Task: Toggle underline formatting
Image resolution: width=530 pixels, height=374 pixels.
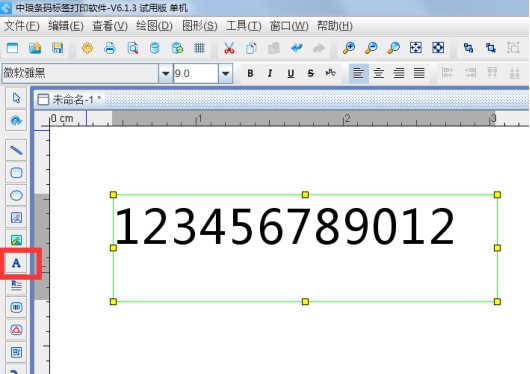Action: [291, 73]
